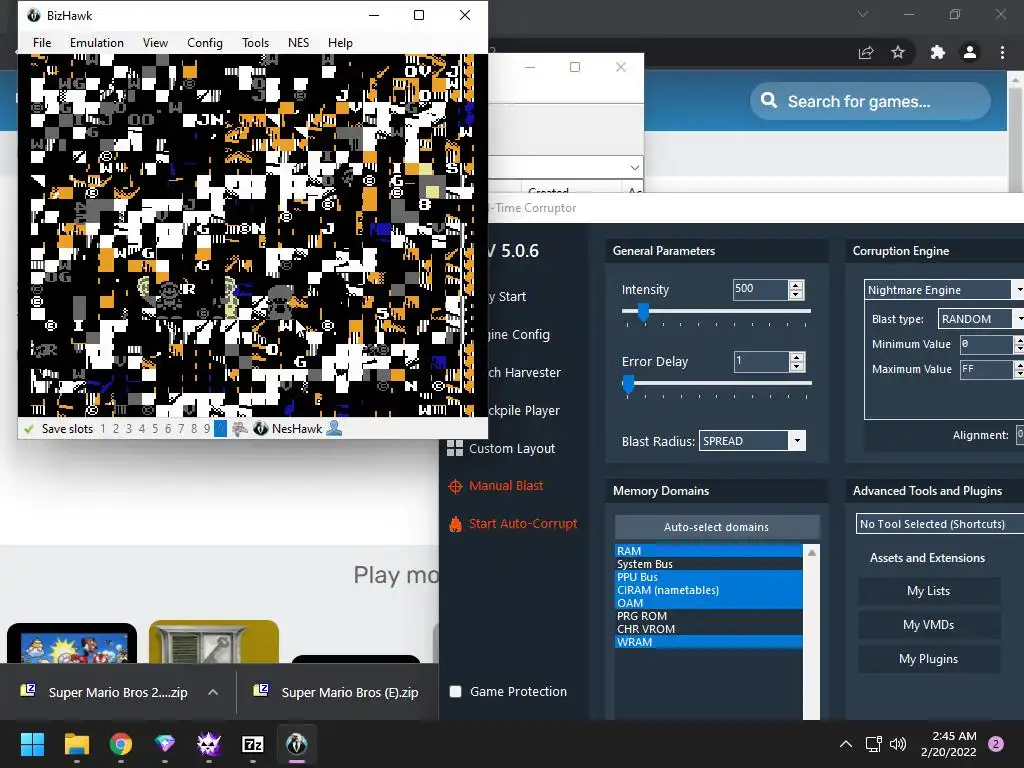Select the RAM memory domain
This screenshot has width=1024, height=768.
point(709,551)
